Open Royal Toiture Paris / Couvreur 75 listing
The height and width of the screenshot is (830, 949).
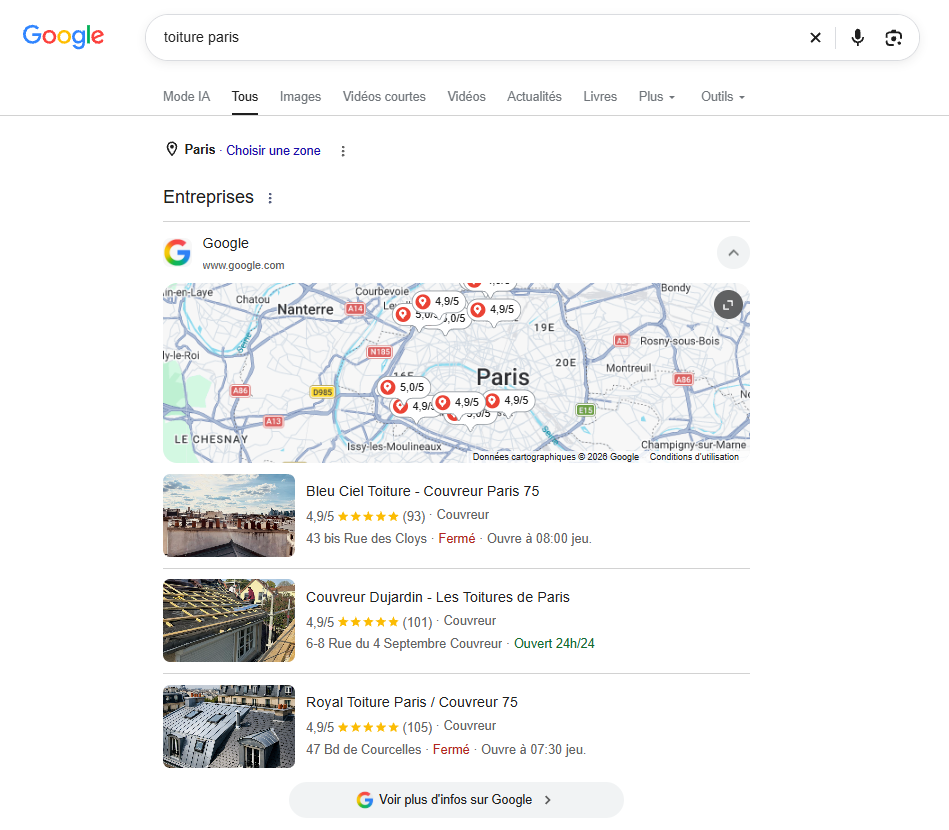pyautogui.click(x=412, y=702)
